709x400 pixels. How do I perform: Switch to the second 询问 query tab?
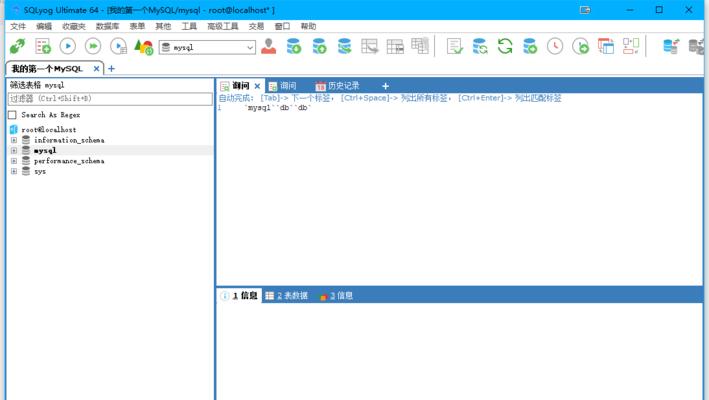[283, 86]
